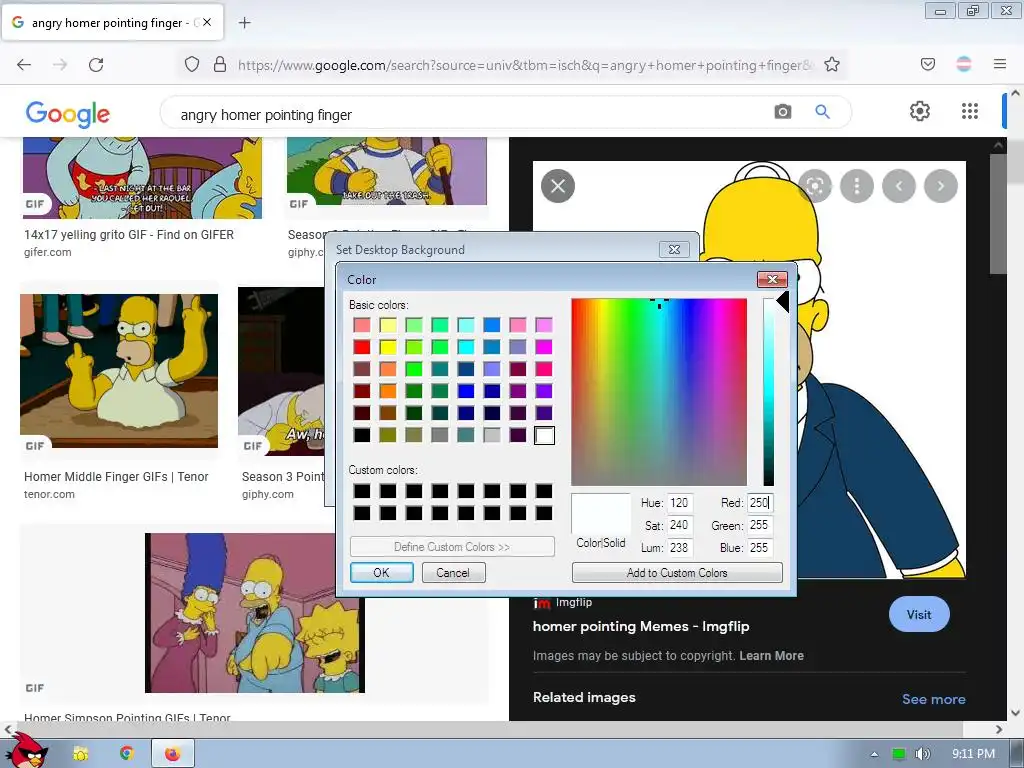Go to next image in preview
Viewport: 1024px width, 768px height.
point(940,186)
